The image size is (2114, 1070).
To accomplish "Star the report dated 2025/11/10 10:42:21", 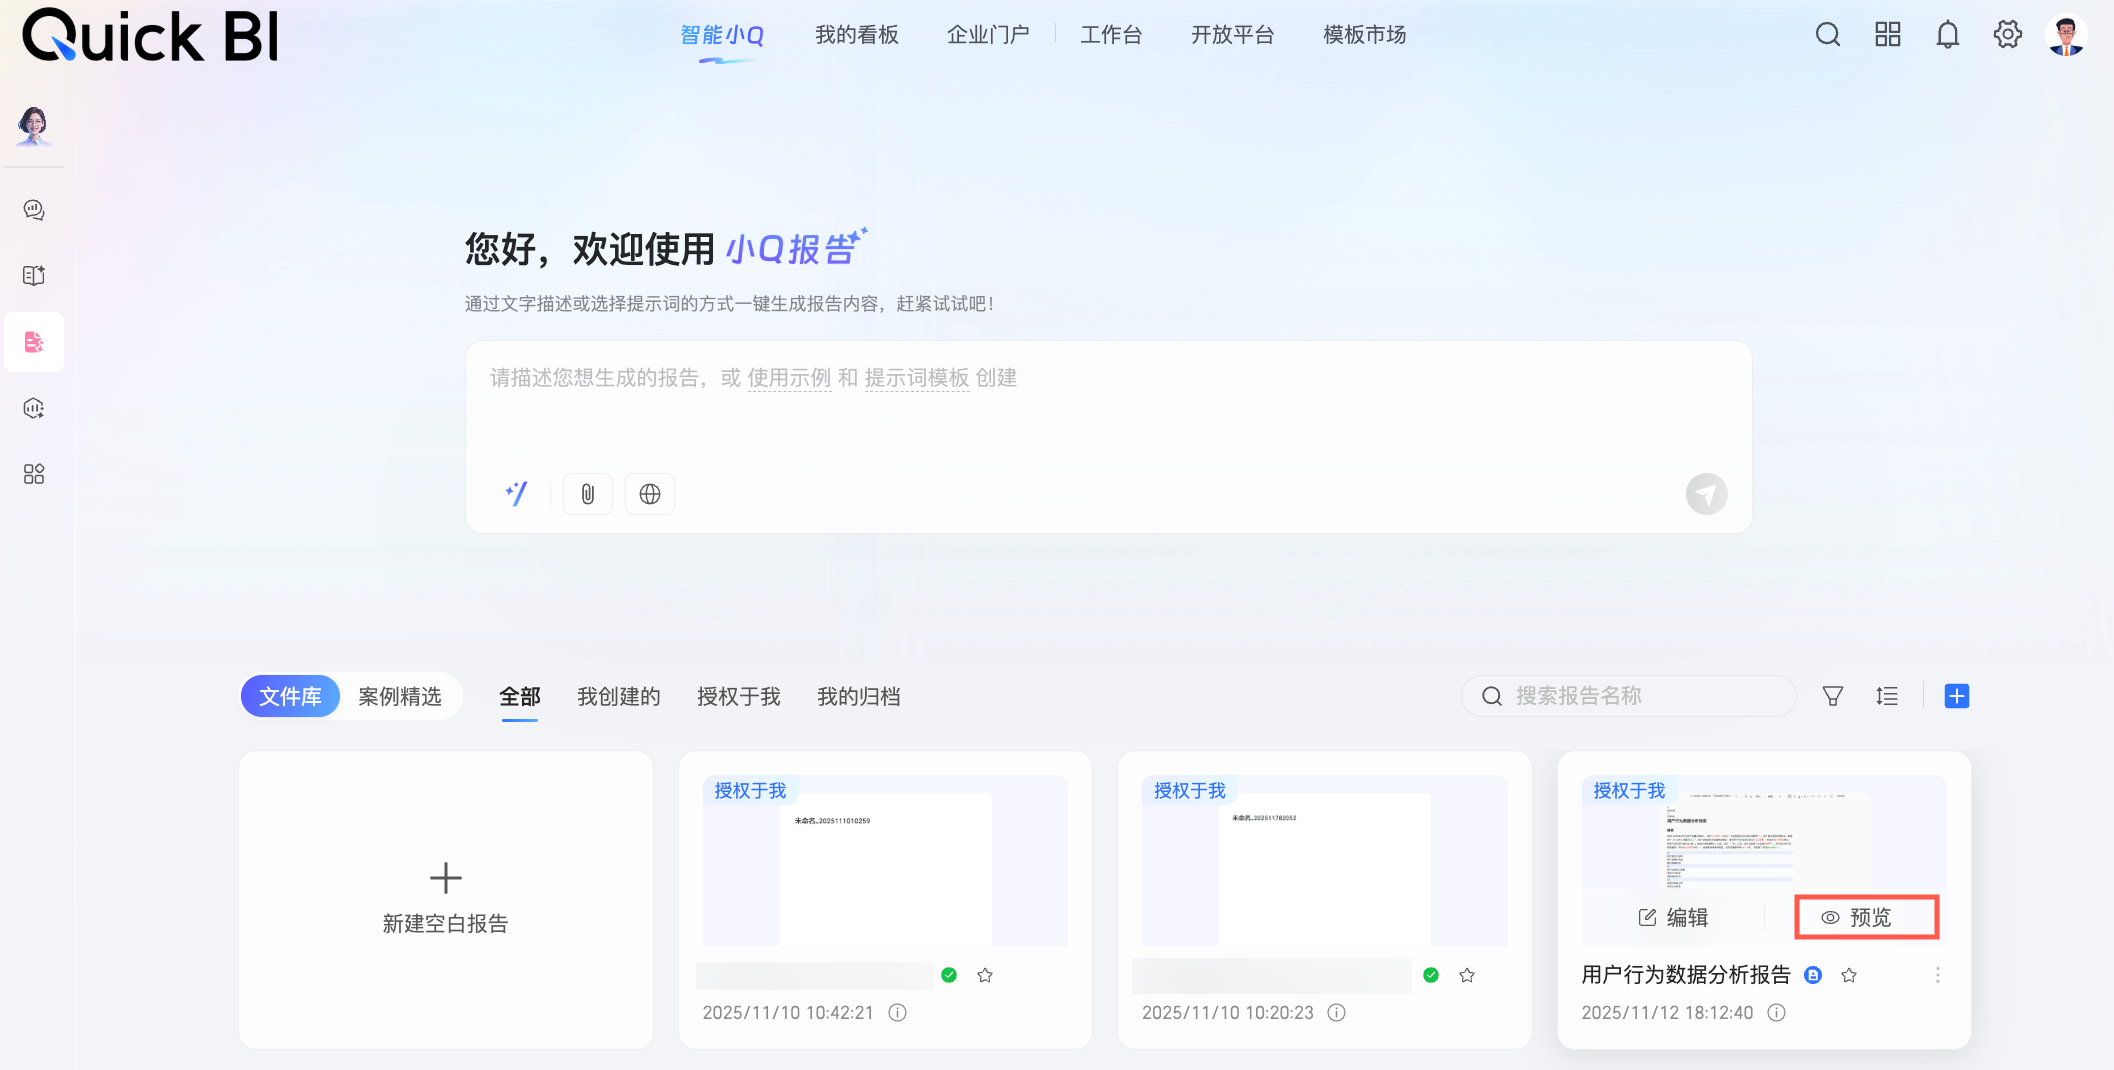I will [985, 975].
